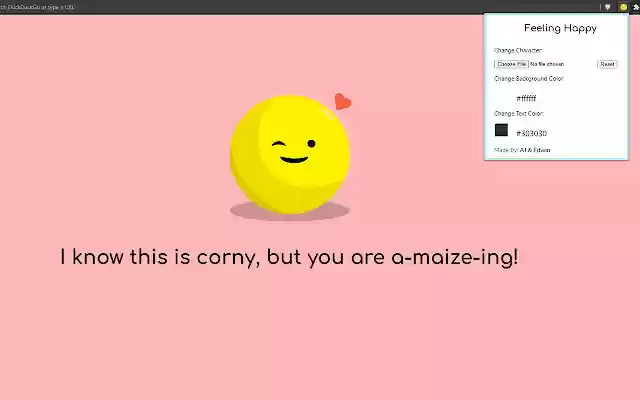The height and width of the screenshot is (400, 640).
Task: Open the browser extensions puzzle icon
Action: [x=636, y=7]
